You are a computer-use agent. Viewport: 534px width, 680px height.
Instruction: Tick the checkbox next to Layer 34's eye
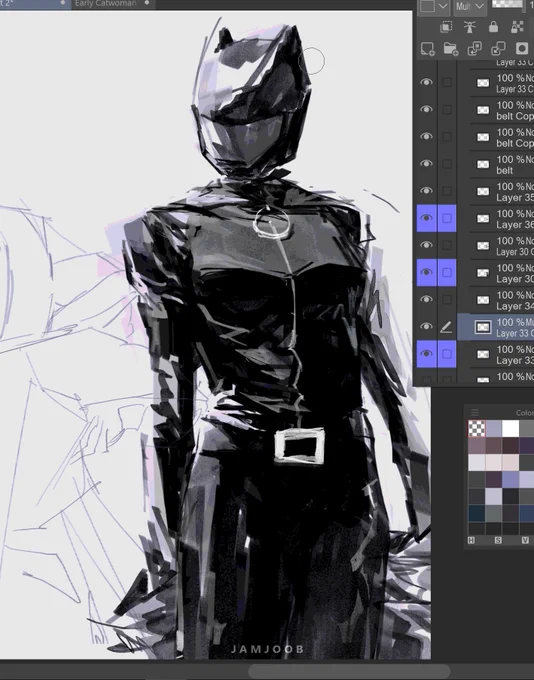tap(447, 300)
